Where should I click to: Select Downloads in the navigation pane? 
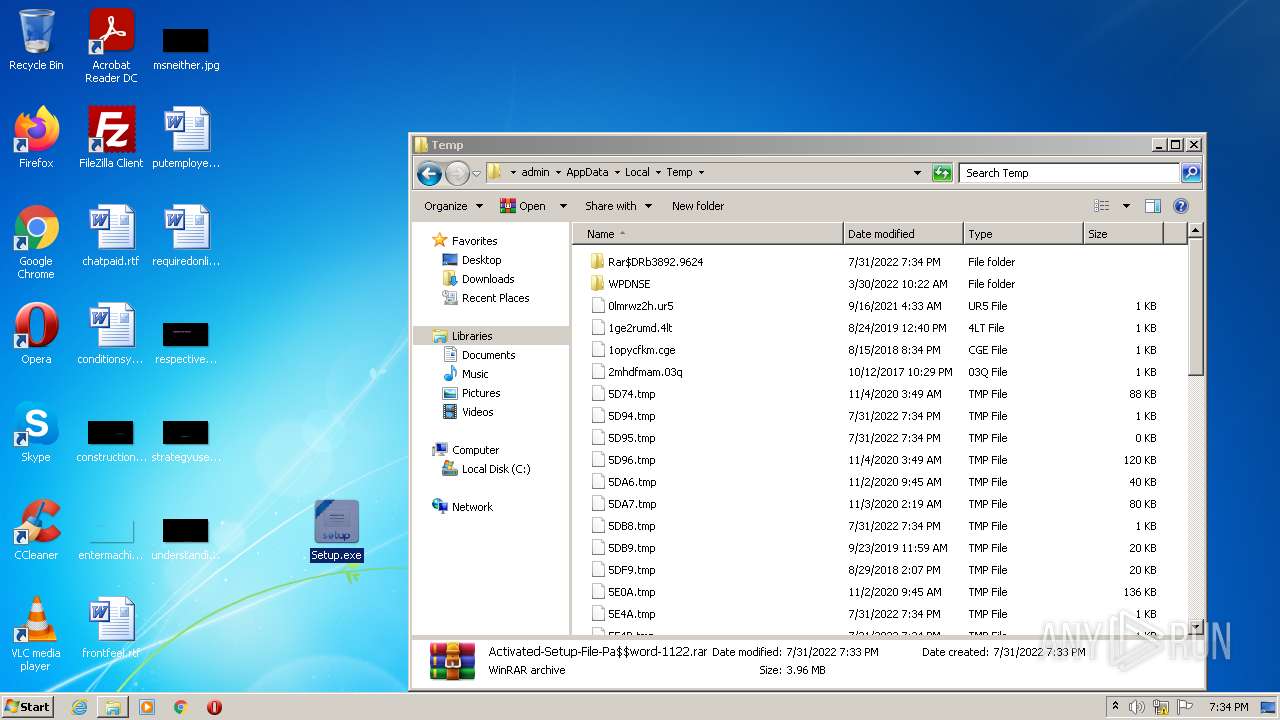[488, 279]
